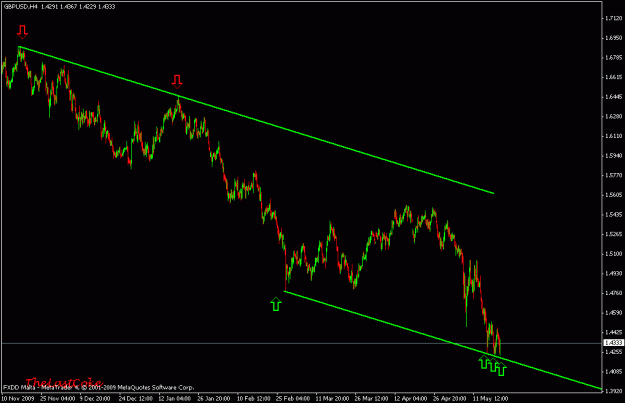625x403 pixels.
Task: Click the 1.6110 price axis label
Action: point(613,136)
